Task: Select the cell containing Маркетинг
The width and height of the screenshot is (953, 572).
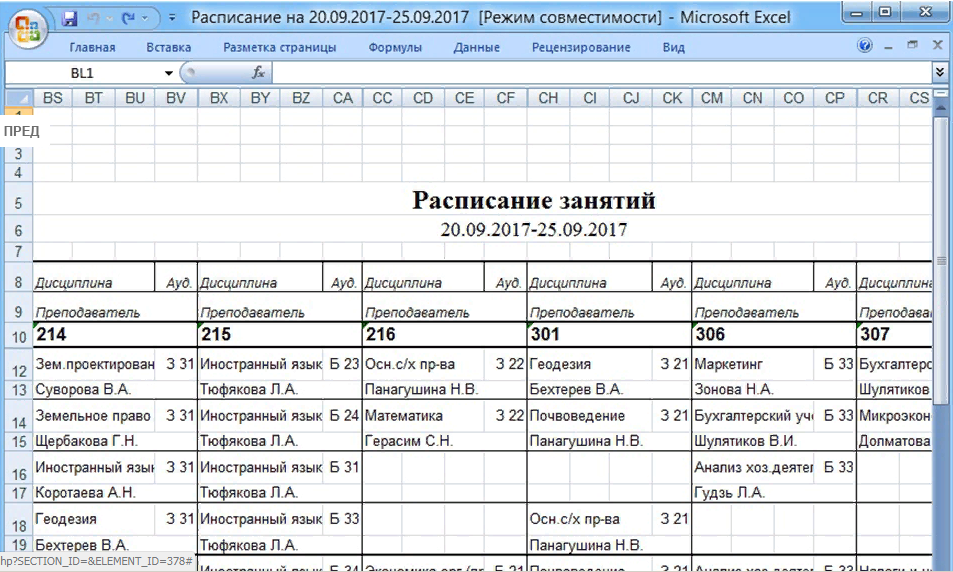Action: tap(752, 365)
